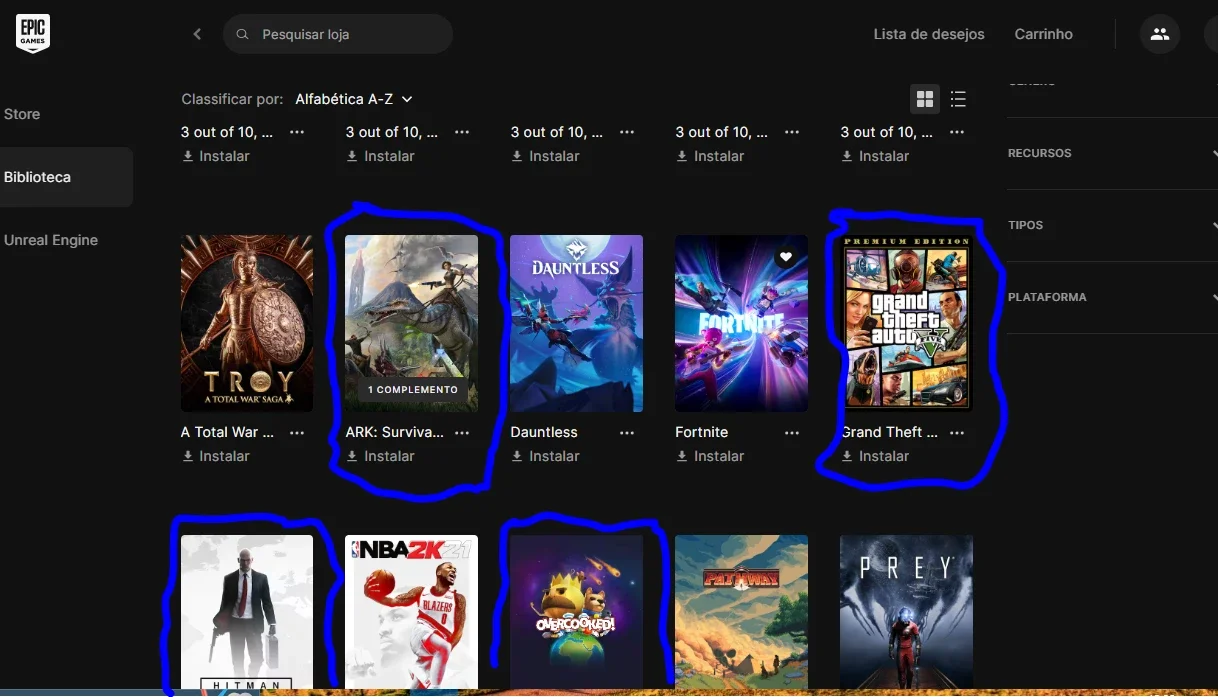Click the 'Dauntless' title text
Screen dimensions: 1218x697
click(544, 432)
